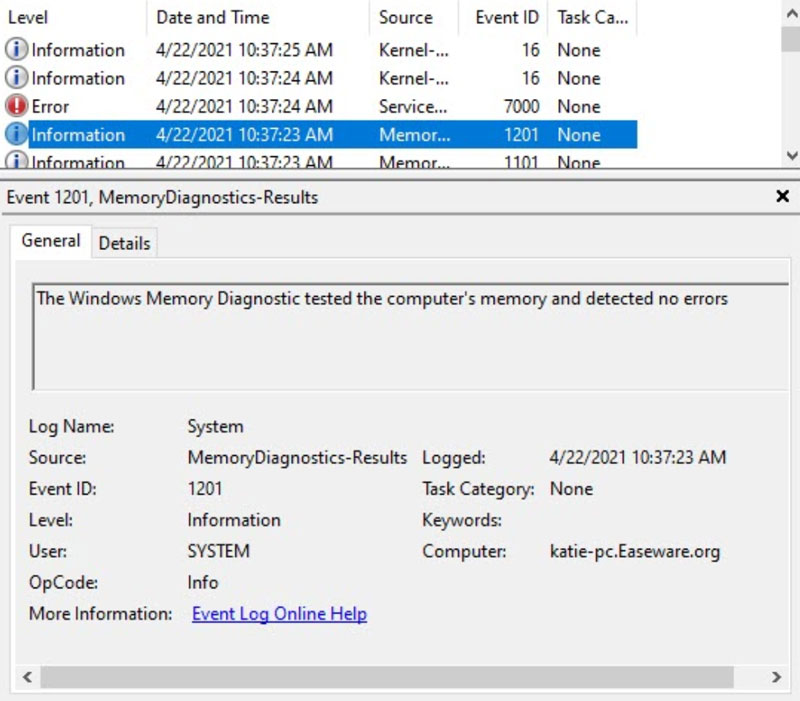Switch to the General tab
The image size is (800, 701).
pyautogui.click(x=51, y=241)
